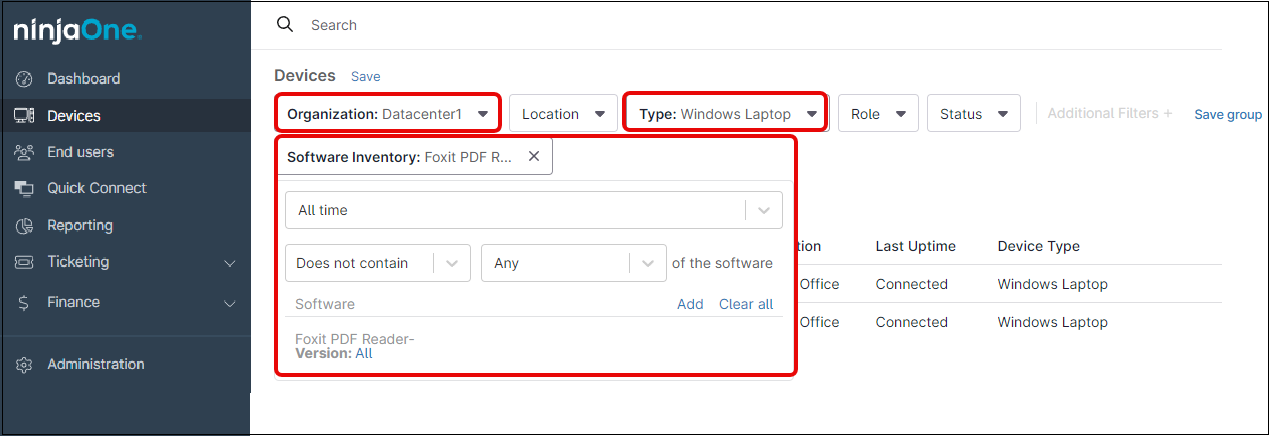Click the Finance dollar sign icon
The image size is (1271, 436).
point(24,302)
